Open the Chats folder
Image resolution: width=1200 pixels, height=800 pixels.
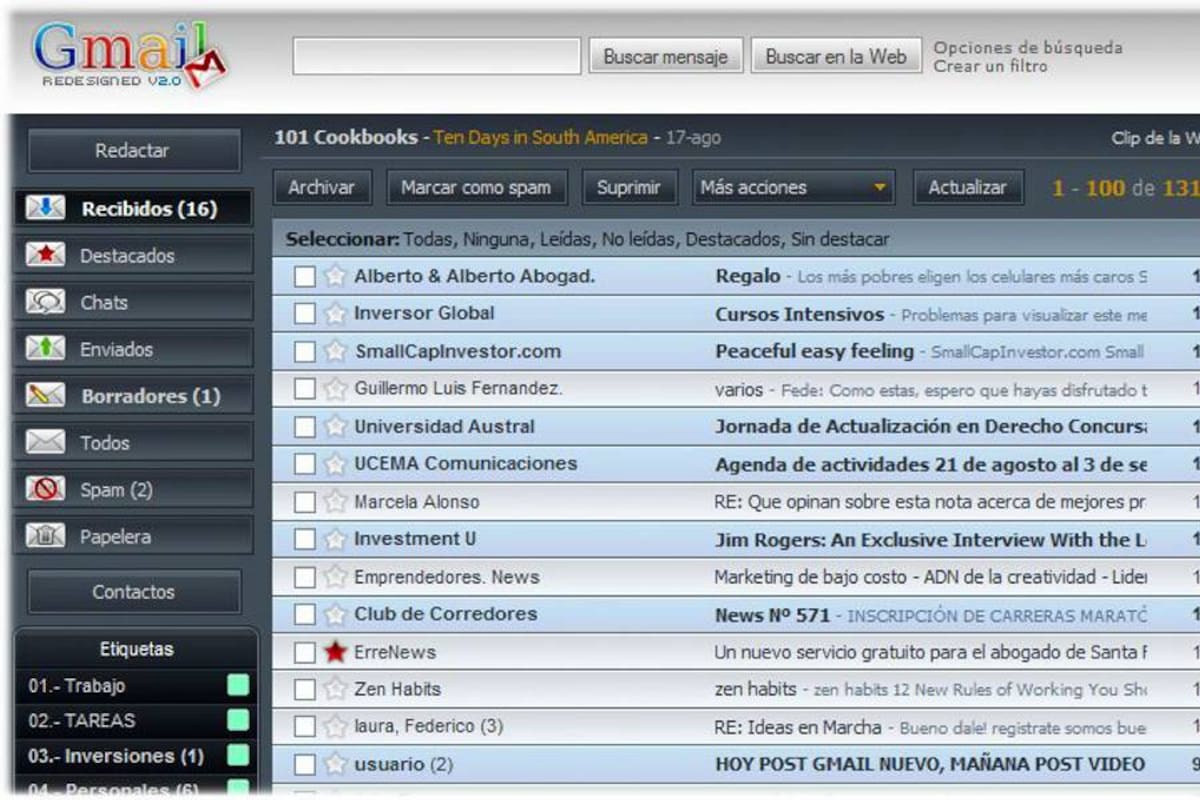tap(132, 302)
